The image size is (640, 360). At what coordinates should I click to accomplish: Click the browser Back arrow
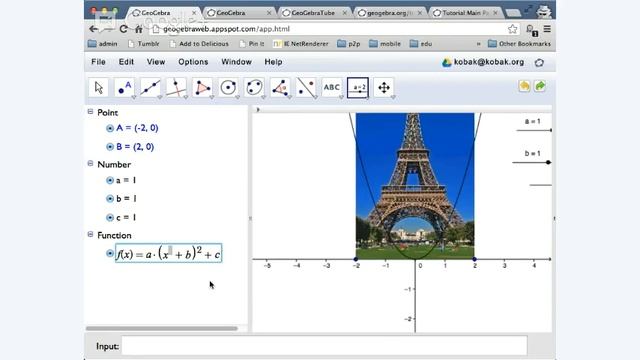point(93,29)
